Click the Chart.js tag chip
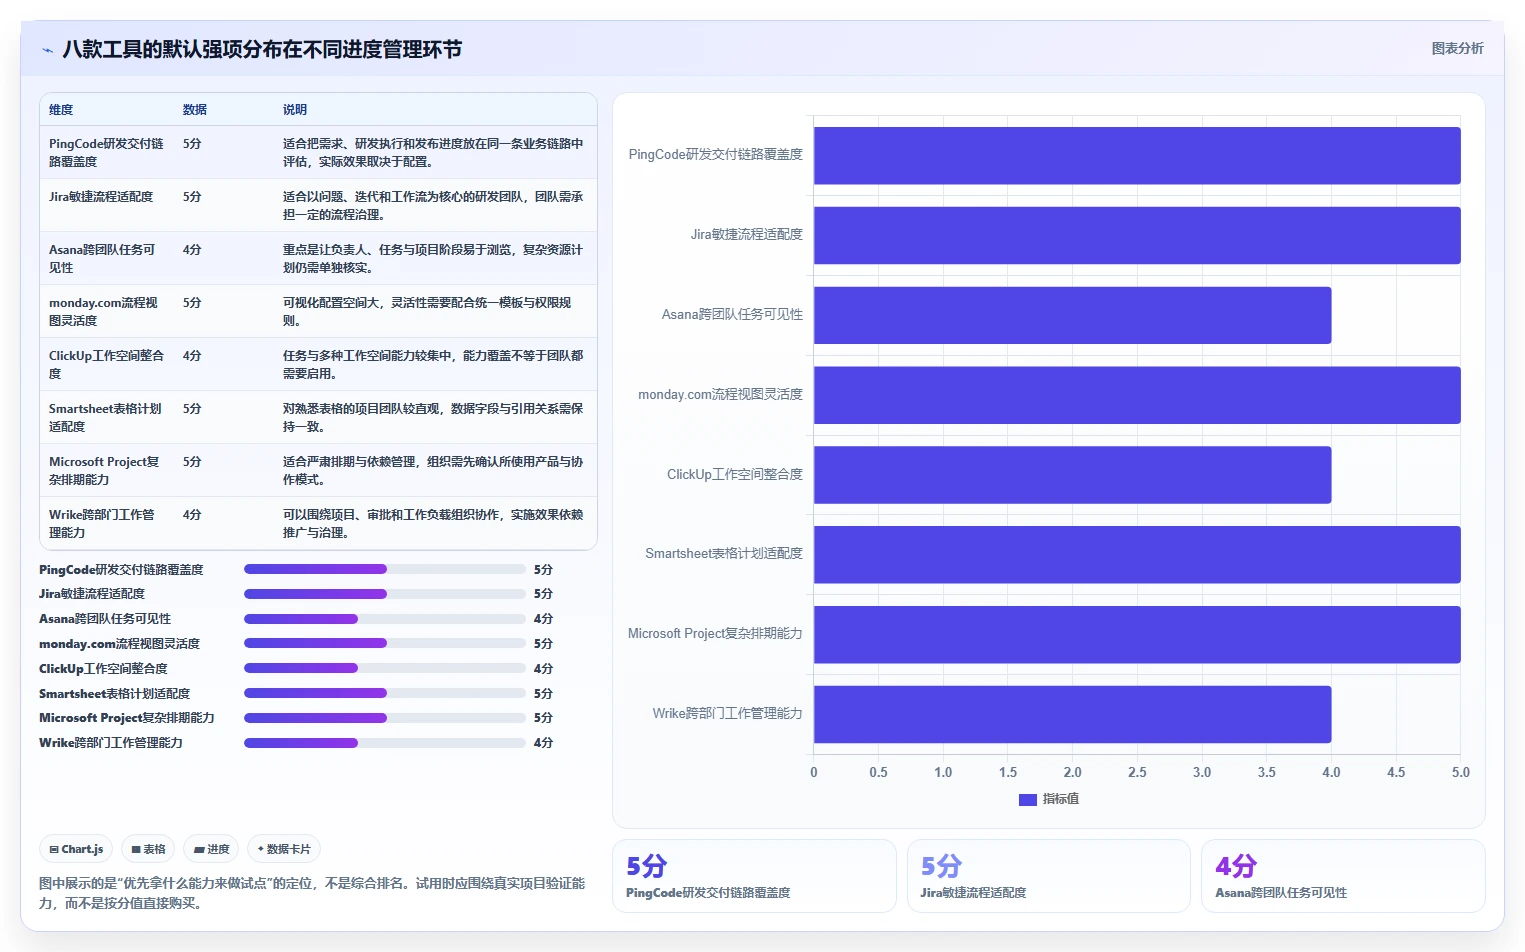 (76, 849)
